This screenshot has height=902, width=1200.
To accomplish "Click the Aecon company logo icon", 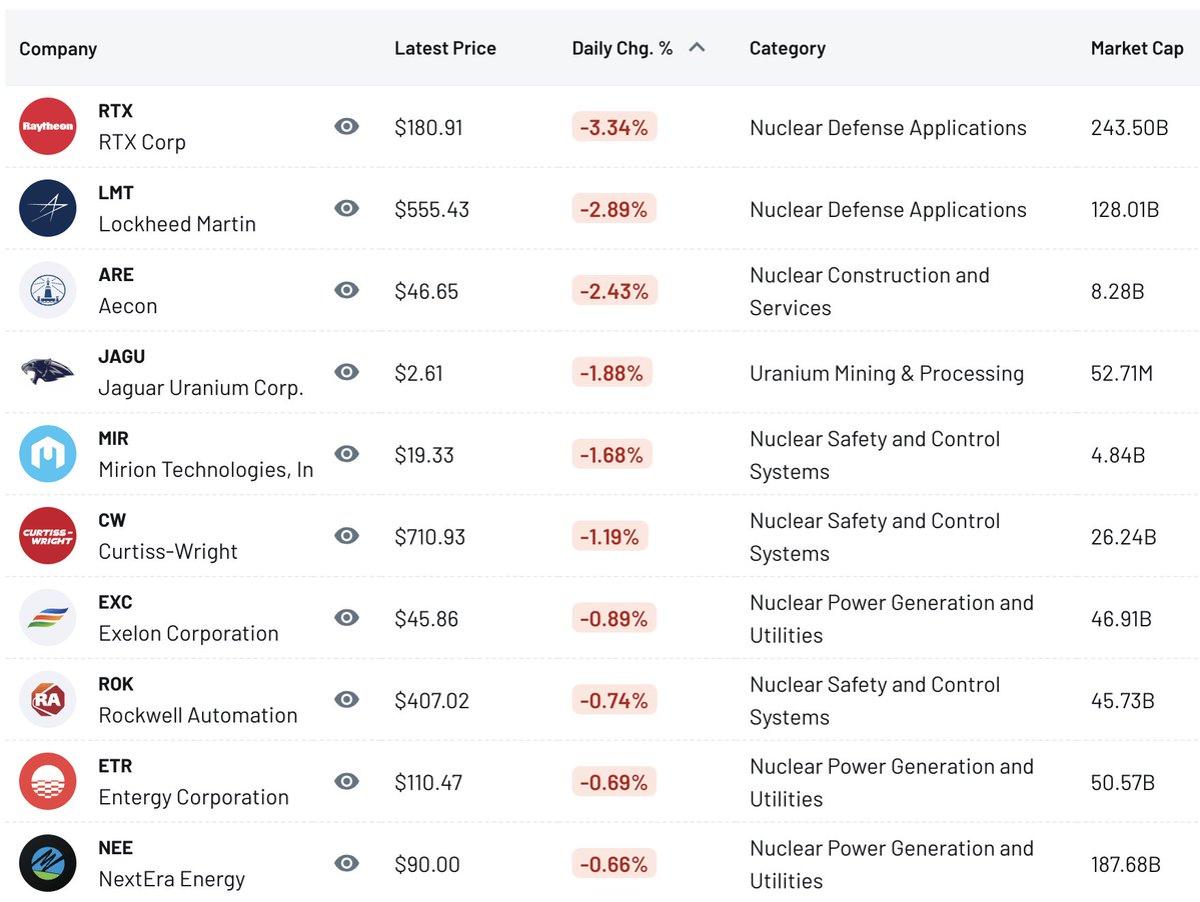I will click(47, 290).
